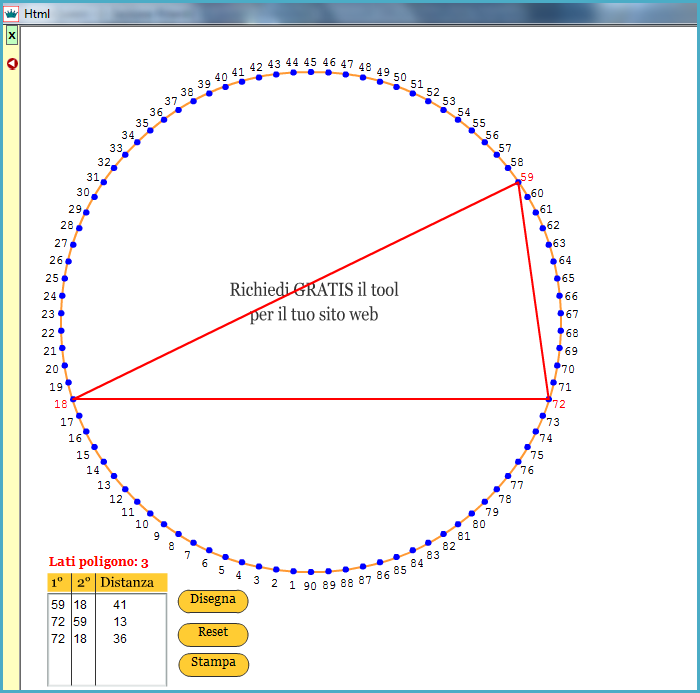Image resolution: width=700 pixels, height=693 pixels.
Task: Select circle point 45
Action: point(311,72)
